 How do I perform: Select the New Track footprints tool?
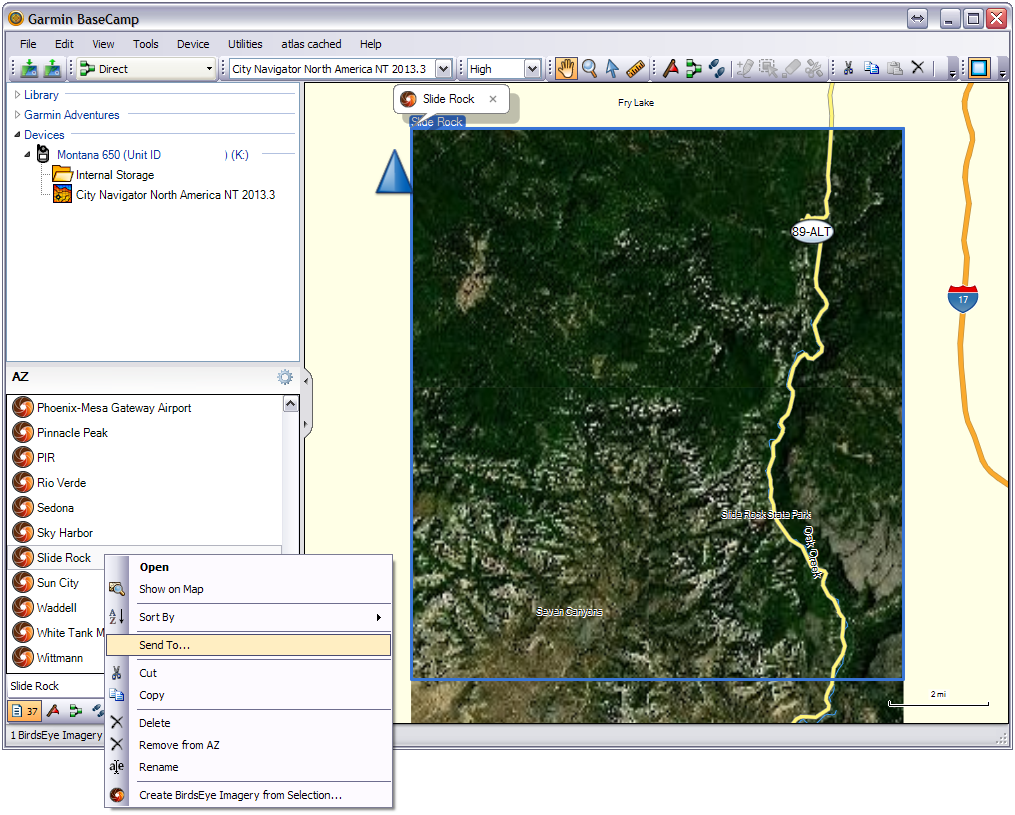(717, 69)
